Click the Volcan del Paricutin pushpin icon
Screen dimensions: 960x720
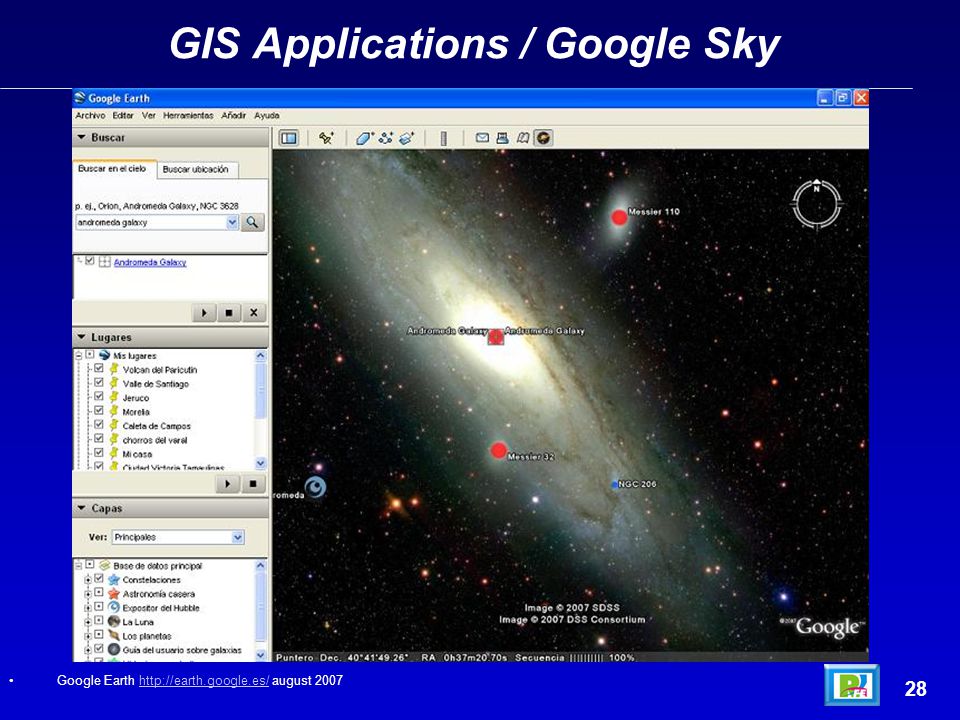114,369
